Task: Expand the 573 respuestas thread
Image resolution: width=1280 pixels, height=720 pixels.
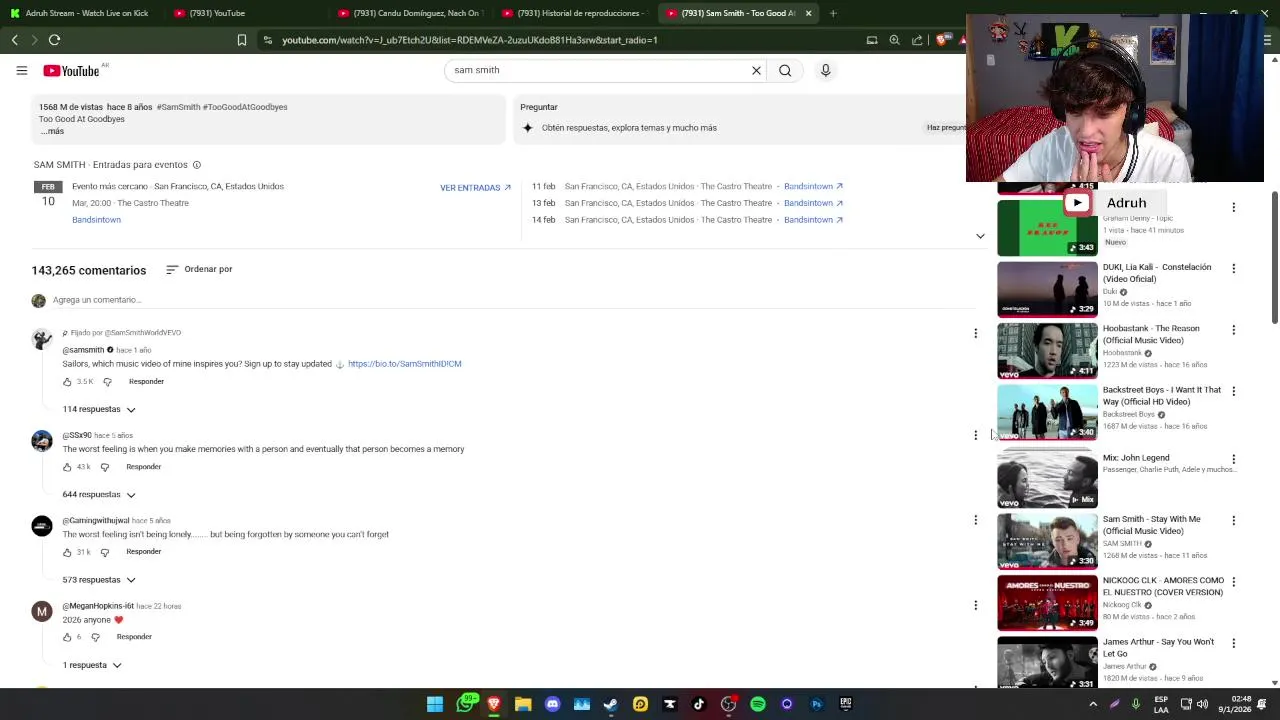Action: (x=99, y=580)
